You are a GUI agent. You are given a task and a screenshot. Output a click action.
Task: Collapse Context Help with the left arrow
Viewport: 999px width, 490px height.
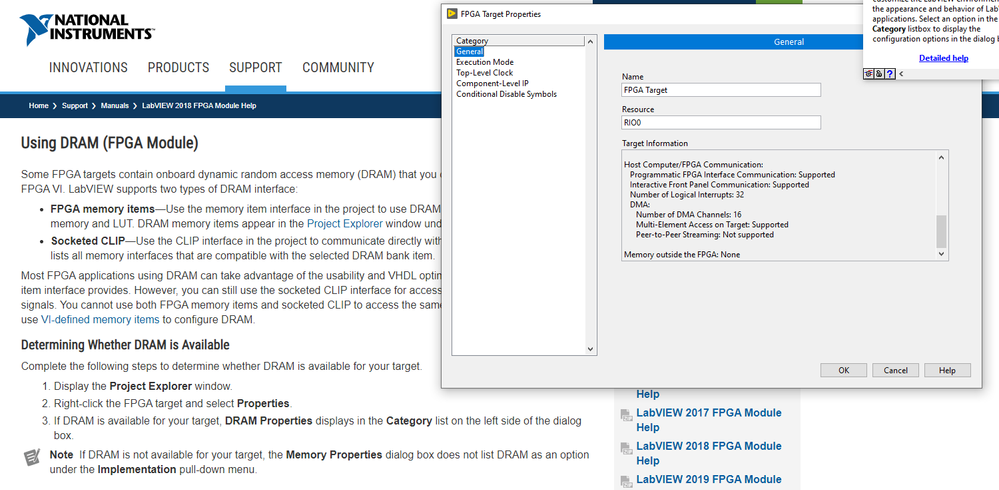point(901,74)
